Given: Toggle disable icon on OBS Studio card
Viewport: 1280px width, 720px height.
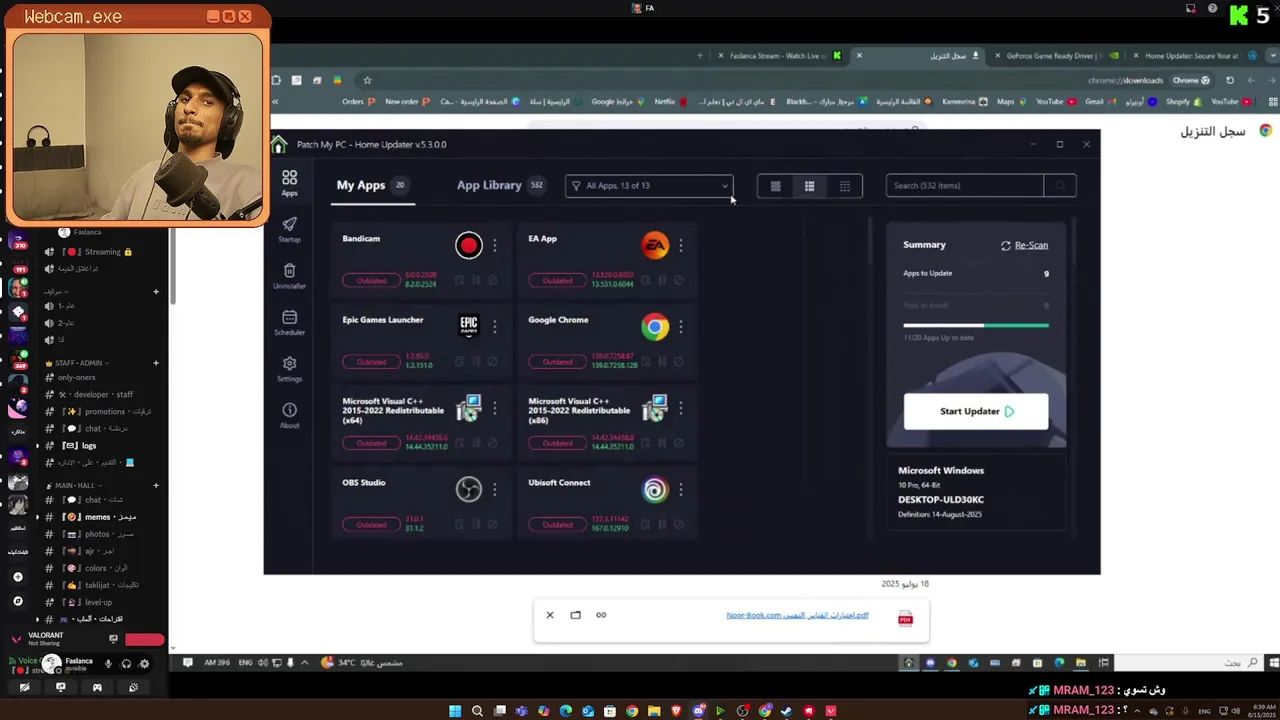Looking at the screenshot, I should (493, 525).
